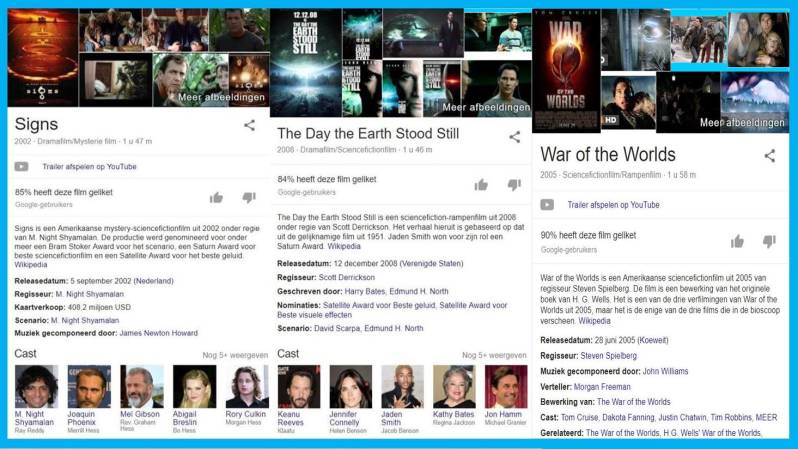Open Steven Spielberg director link
Screen dimensions: 798x449
tap(608, 355)
